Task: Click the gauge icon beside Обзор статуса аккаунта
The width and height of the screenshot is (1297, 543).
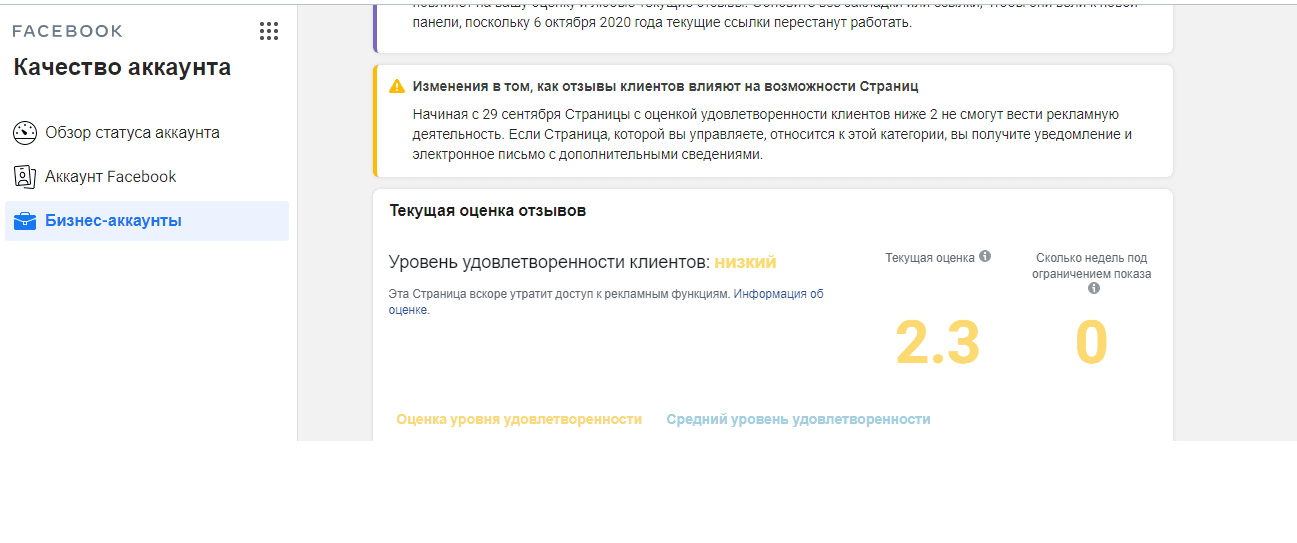Action: tap(25, 132)
